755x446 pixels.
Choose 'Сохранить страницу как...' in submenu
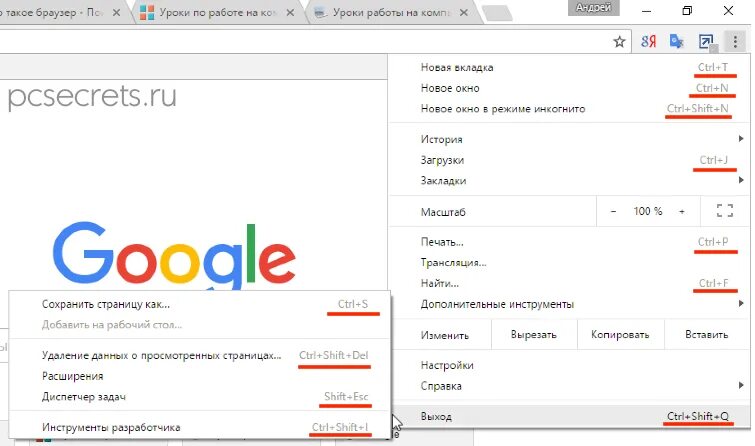point(199,304)
